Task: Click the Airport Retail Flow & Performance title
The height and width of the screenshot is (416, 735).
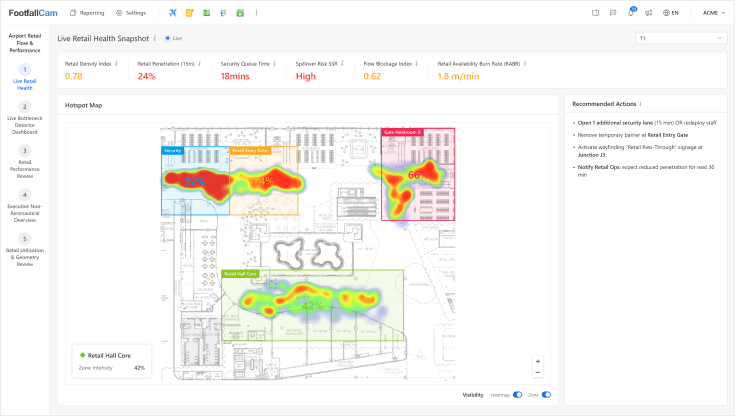Action: [x=25, y=43]
